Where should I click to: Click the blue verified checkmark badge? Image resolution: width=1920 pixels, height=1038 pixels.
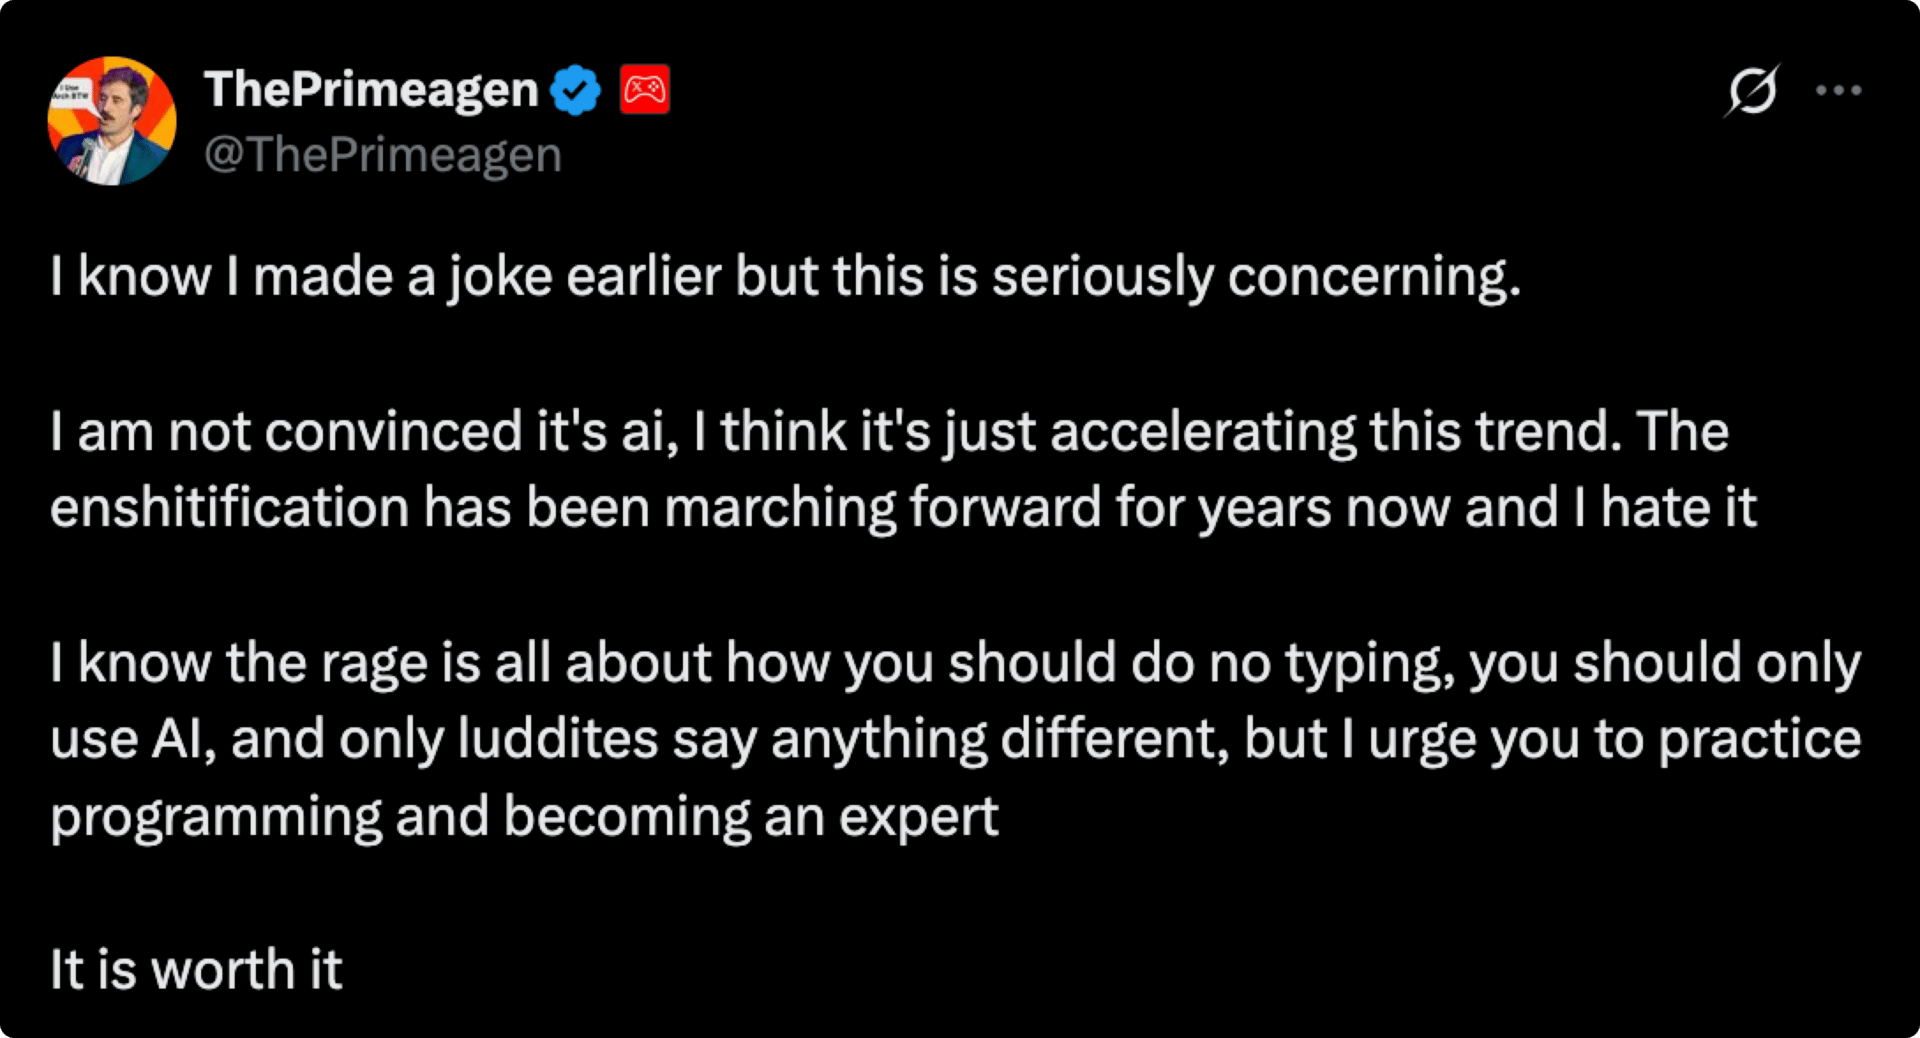tap(575, 90)
